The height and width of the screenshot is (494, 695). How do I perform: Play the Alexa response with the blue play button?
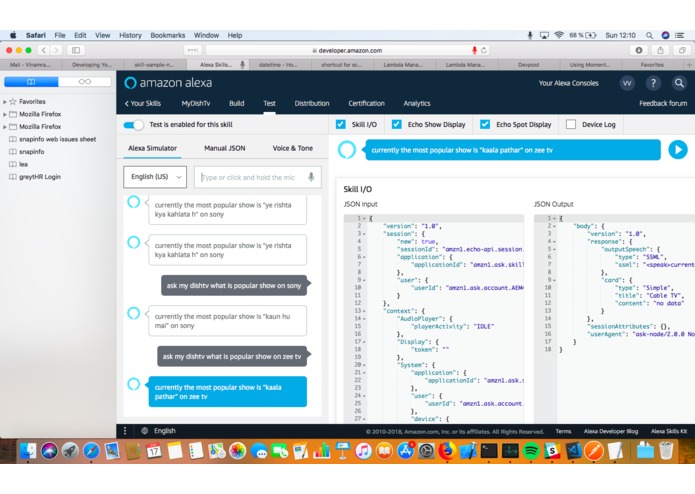point(678,150)
